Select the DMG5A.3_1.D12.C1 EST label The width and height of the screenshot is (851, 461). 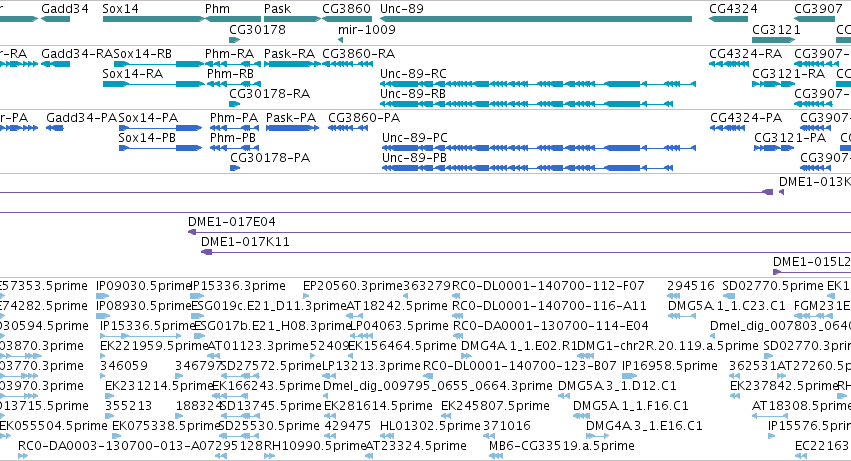618,387
